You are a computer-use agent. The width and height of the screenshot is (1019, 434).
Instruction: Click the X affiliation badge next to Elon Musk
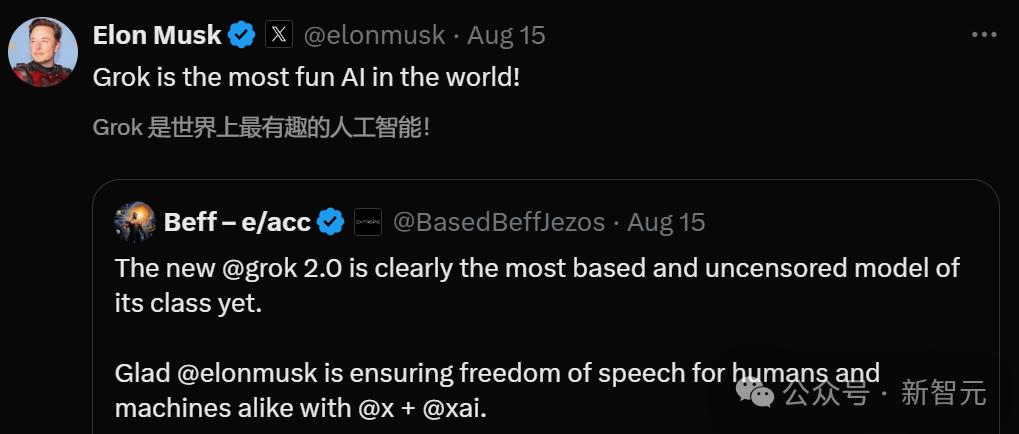tap(279, 36)
